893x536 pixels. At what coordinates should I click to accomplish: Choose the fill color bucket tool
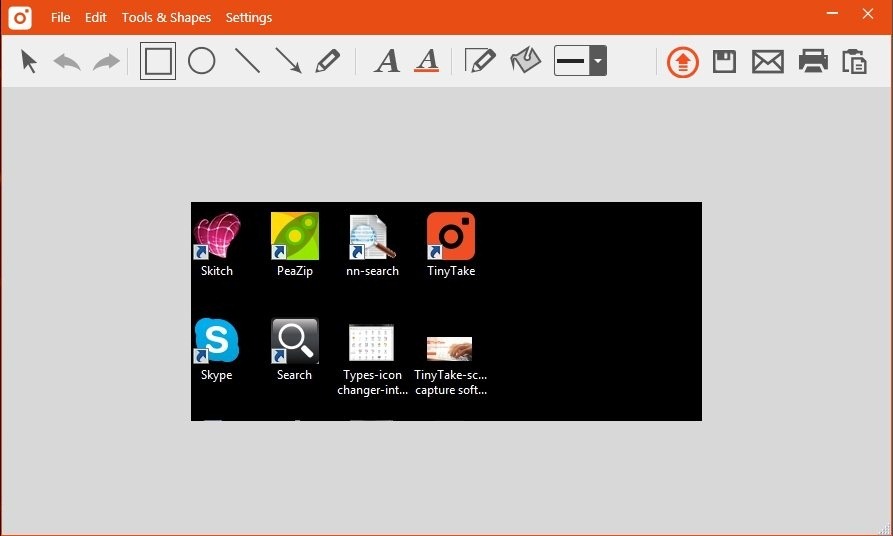click(x=525, y=60)
